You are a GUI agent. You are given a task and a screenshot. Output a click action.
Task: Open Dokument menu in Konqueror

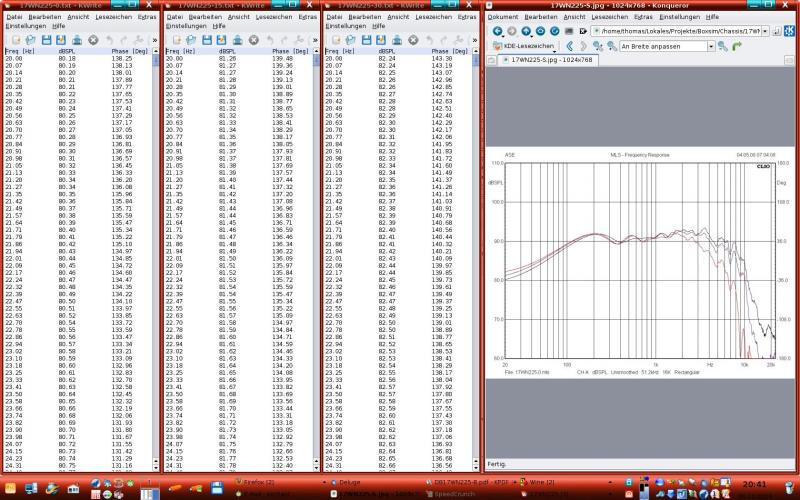[x=503, y=17]
